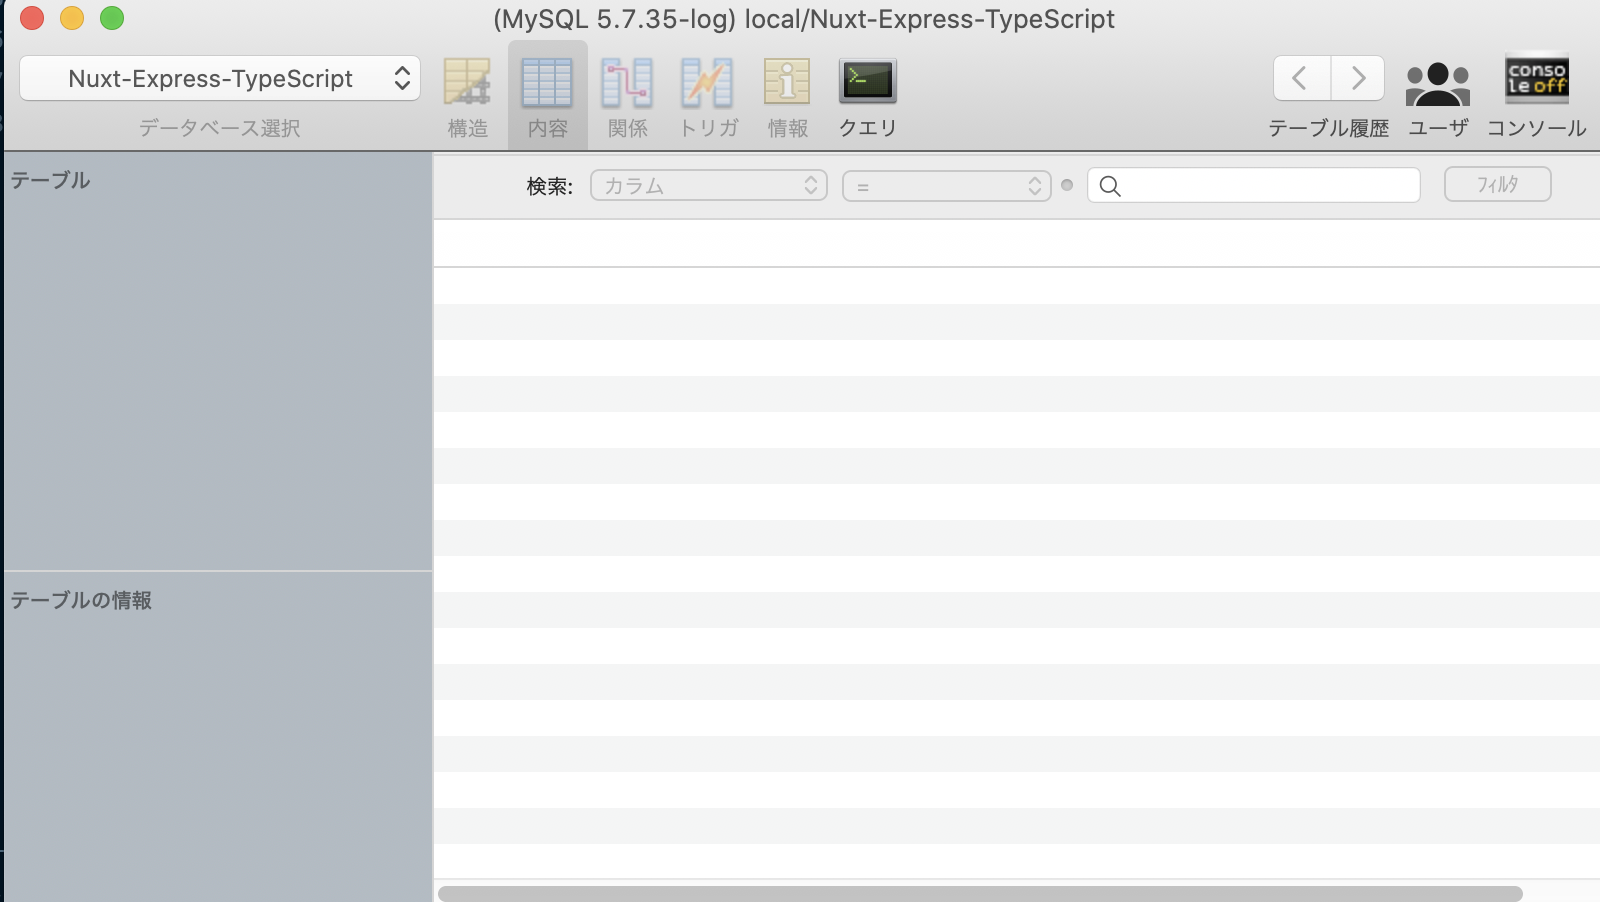The image size is (1600, 902).
Task: Click the データベース選択 label
Action: pos(220,128)
